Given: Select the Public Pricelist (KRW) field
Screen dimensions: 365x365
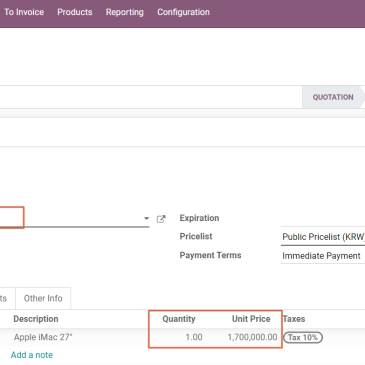Looking at the screenshot, I should tap(323, 237).
